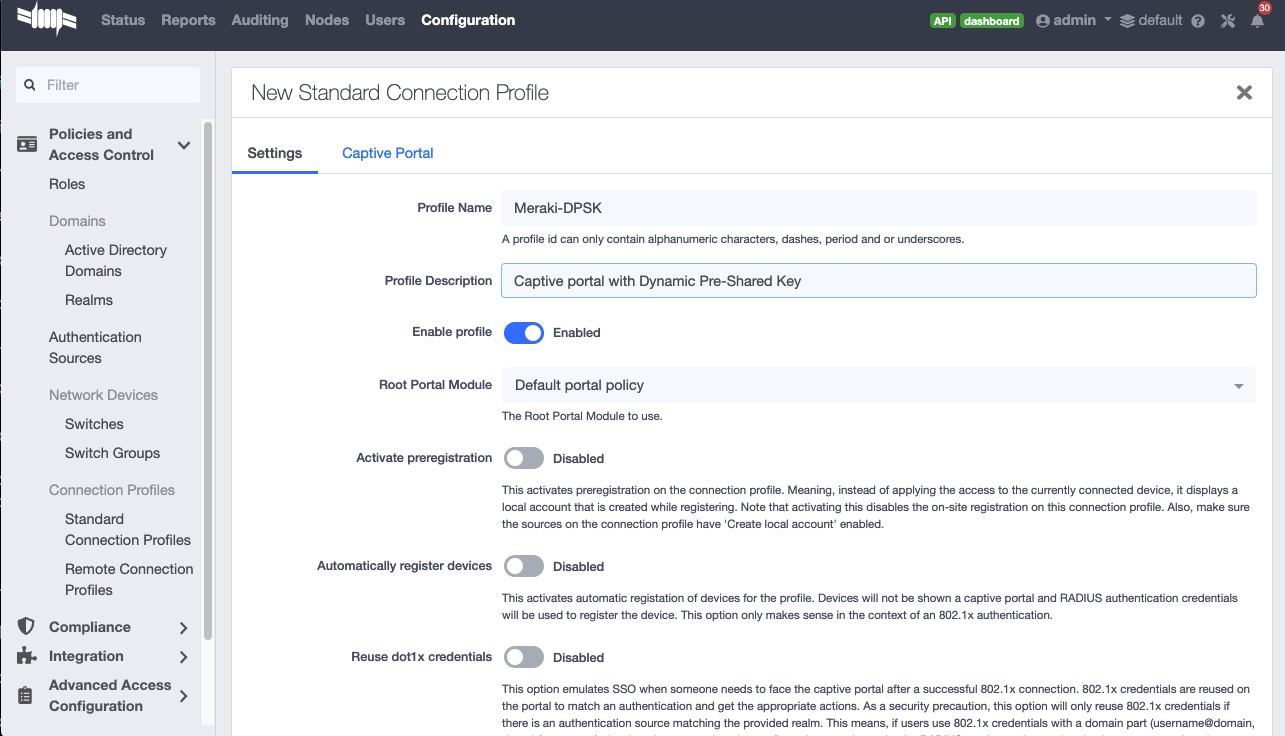
Task: Click into the Profile Name field
Action: [877, 208]
